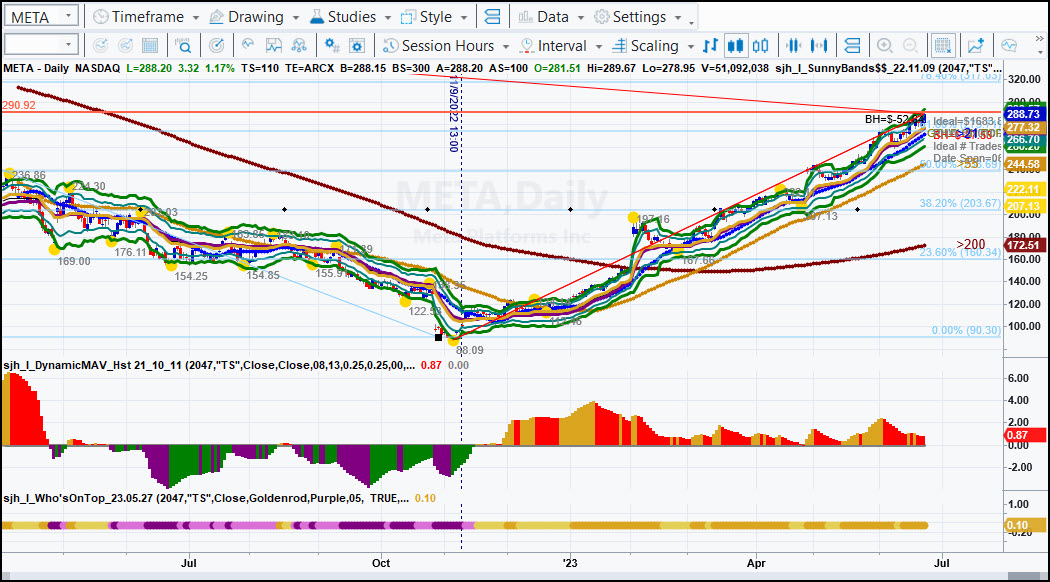The height and width of the screenshot is (582, 1050).
Task: Click the '23 year label on time axis
Action: 570,563
